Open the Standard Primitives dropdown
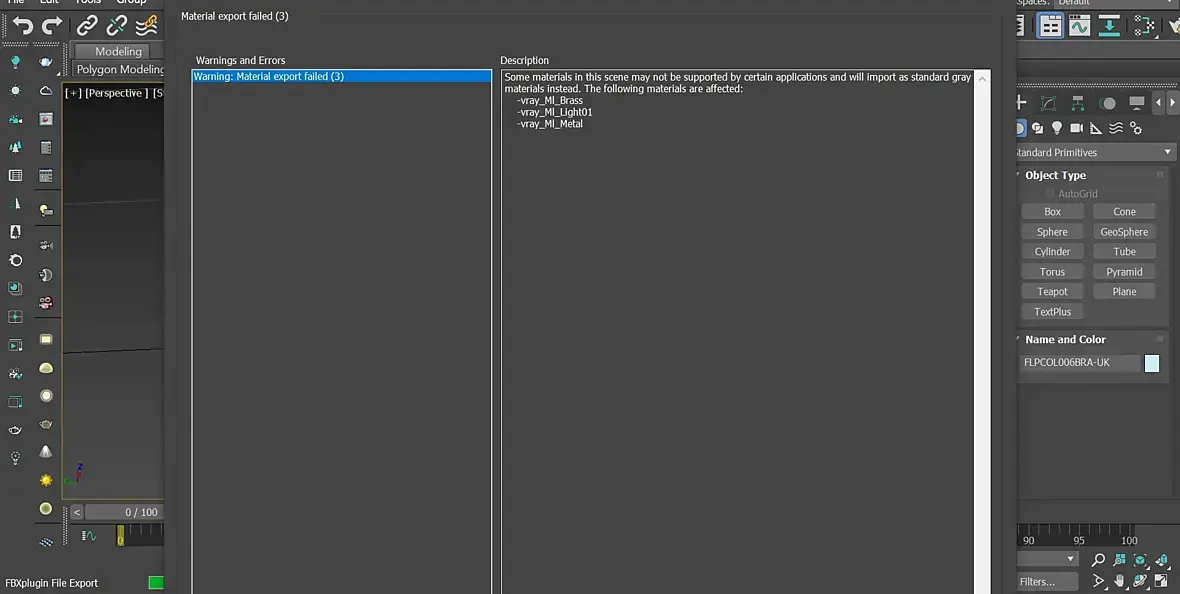The width and height of the screenshot is (1180, 594). click(x=1093, y=152)
